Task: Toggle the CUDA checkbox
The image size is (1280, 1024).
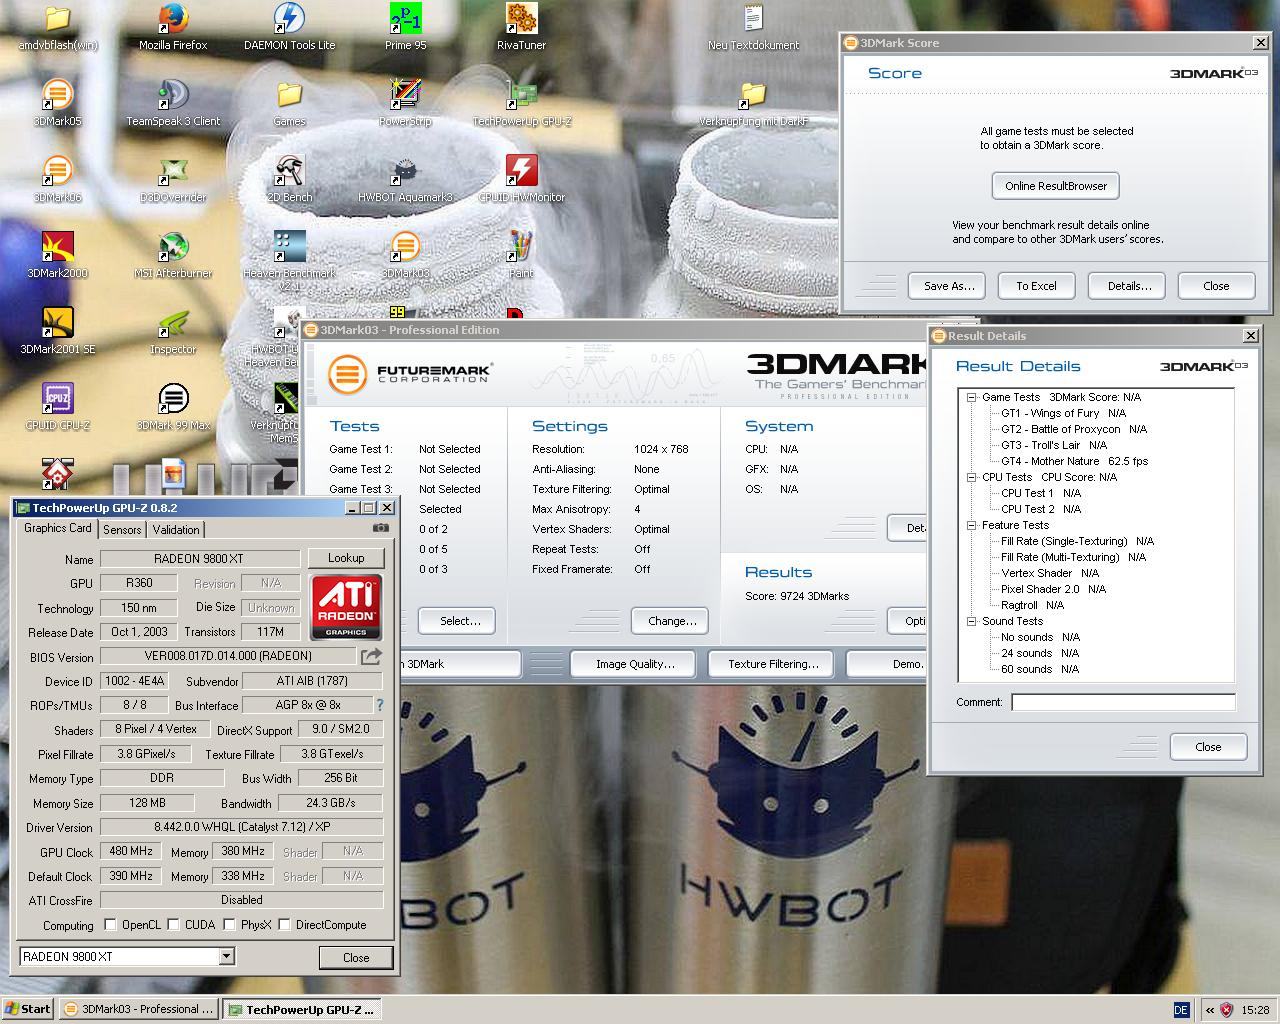Action: click(x=173, y=924)
